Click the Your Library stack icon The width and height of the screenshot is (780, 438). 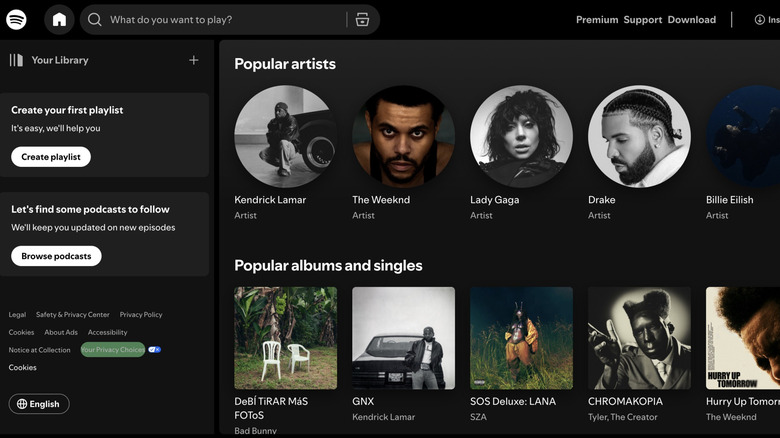[x=16, y=60]
